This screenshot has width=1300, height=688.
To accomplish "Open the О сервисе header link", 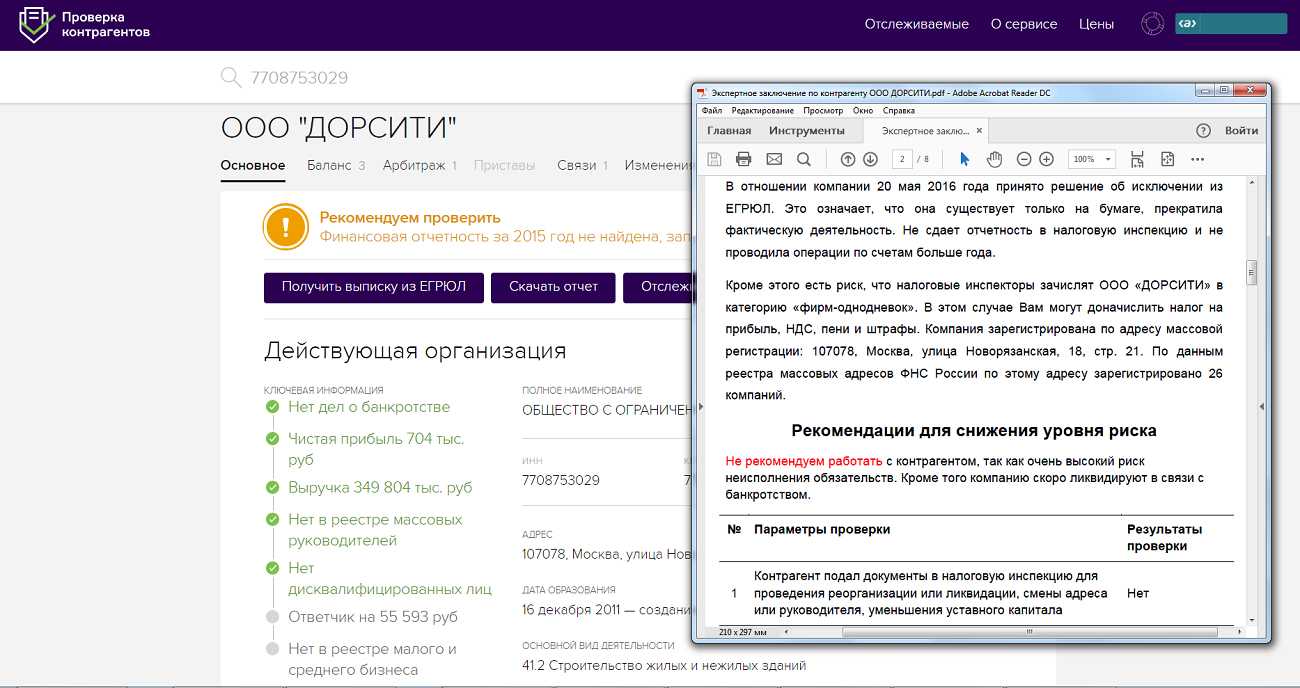I will 1024,24.
